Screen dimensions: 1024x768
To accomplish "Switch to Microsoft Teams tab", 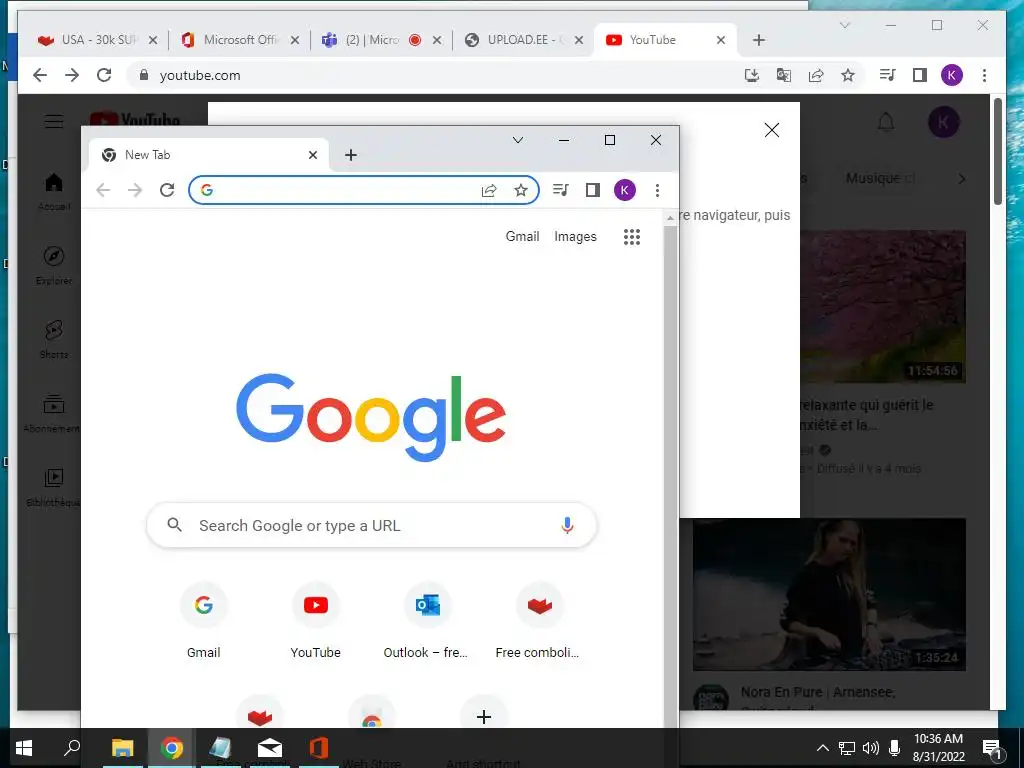I will pos(381,40).
